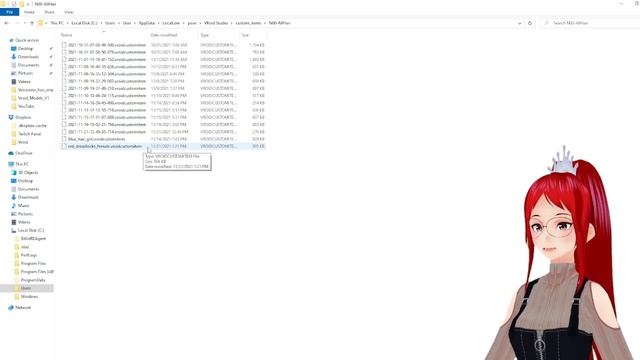Viewport: 640px width, 360px height.
Task: Select the file sized 1,794 KB
Action: (163, 45)
